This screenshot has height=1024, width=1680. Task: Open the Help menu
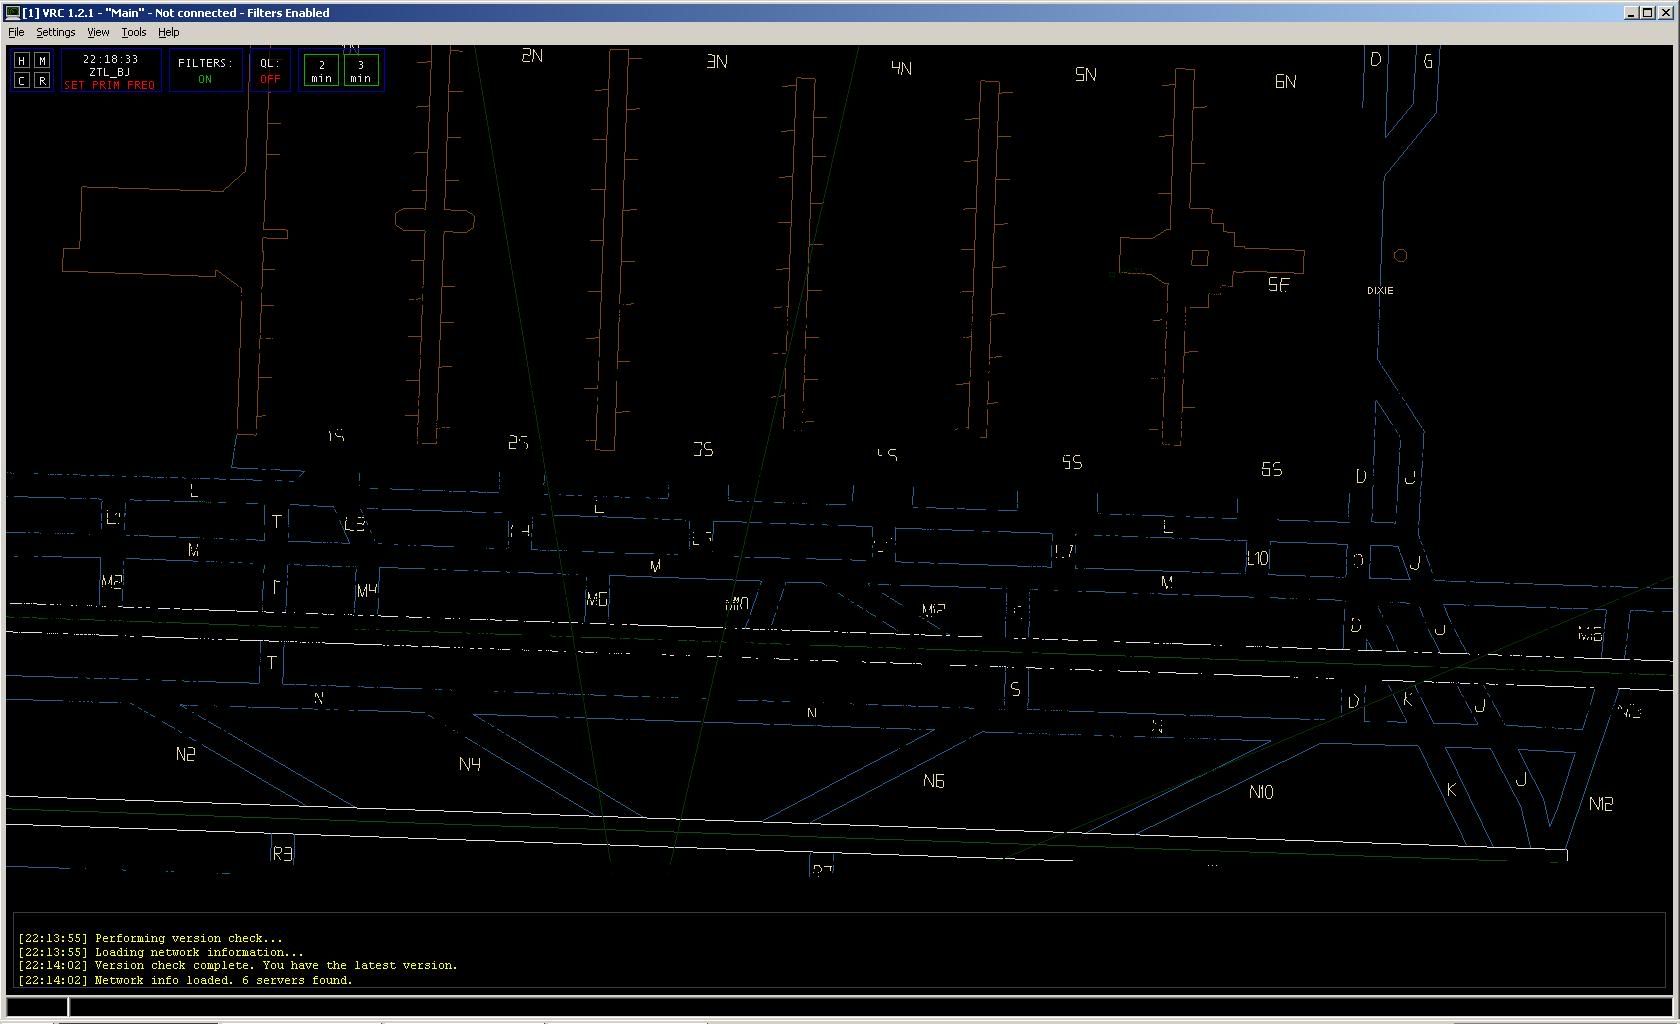168,32
